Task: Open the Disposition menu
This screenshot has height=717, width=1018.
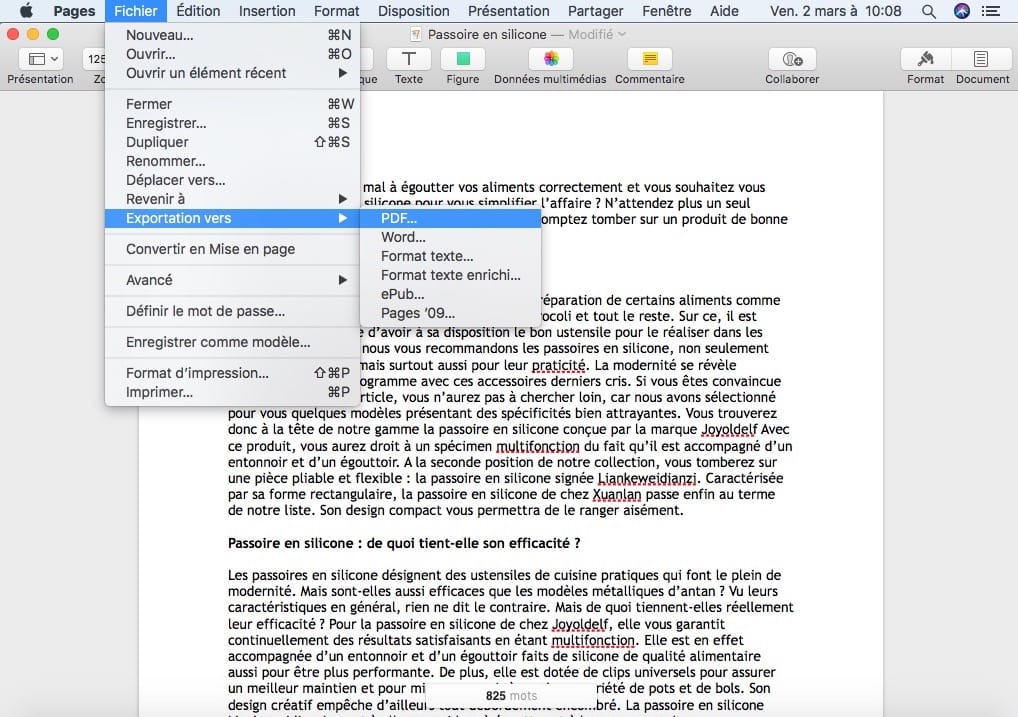Action: tap(414, 11)
